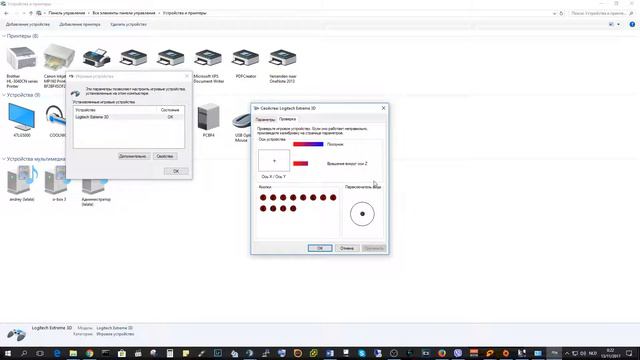The image size is (640, 360).
Task: Navigate back with the back arrow
Action: (x=6, y=13)
